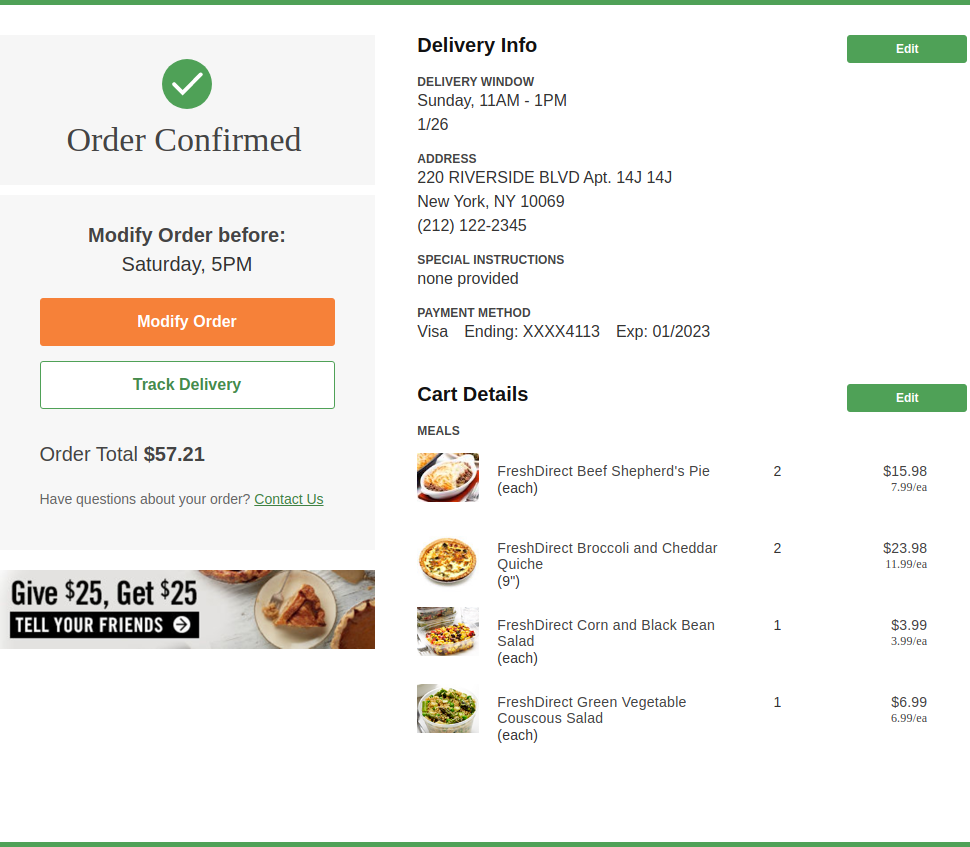The width and height of the screenshot is (970, 847).
Task: Click the FreshDirect Broccoli and Cheddar Quiche name
Action: (x=607, y=556)
